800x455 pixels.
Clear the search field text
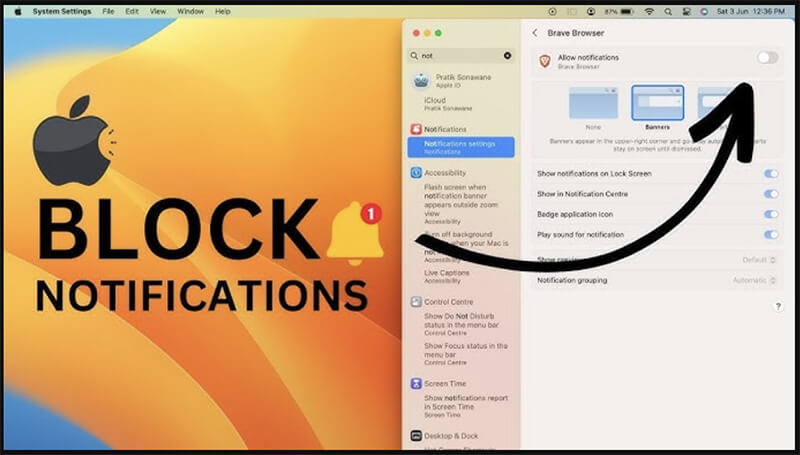point(507,56)
